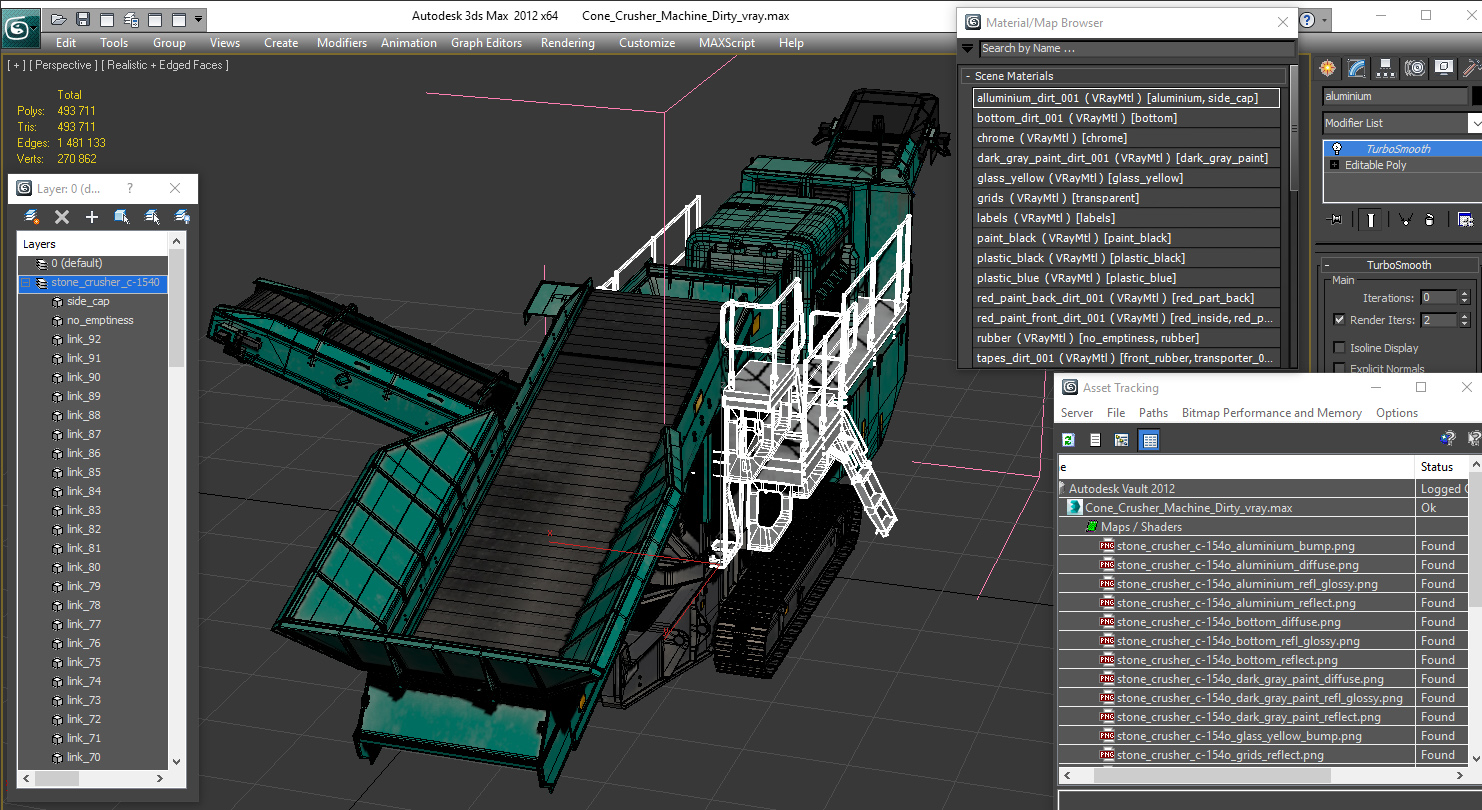Open the Rendering menu
The width and height of the screenshot is (1482, 810).
(567, 43)
